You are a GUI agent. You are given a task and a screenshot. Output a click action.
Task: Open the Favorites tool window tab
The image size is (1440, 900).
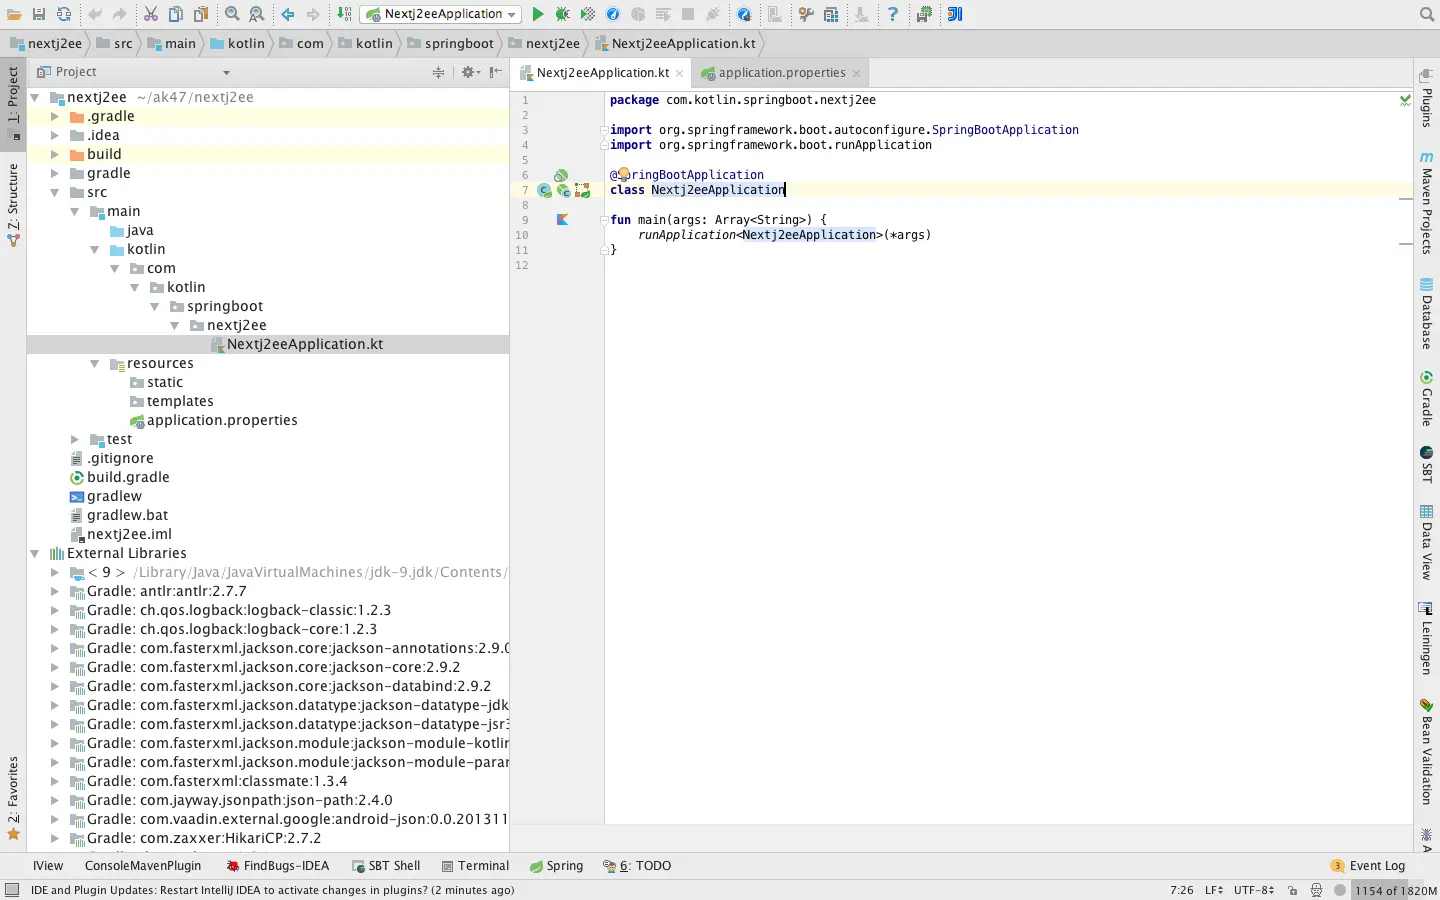(13, 798)
